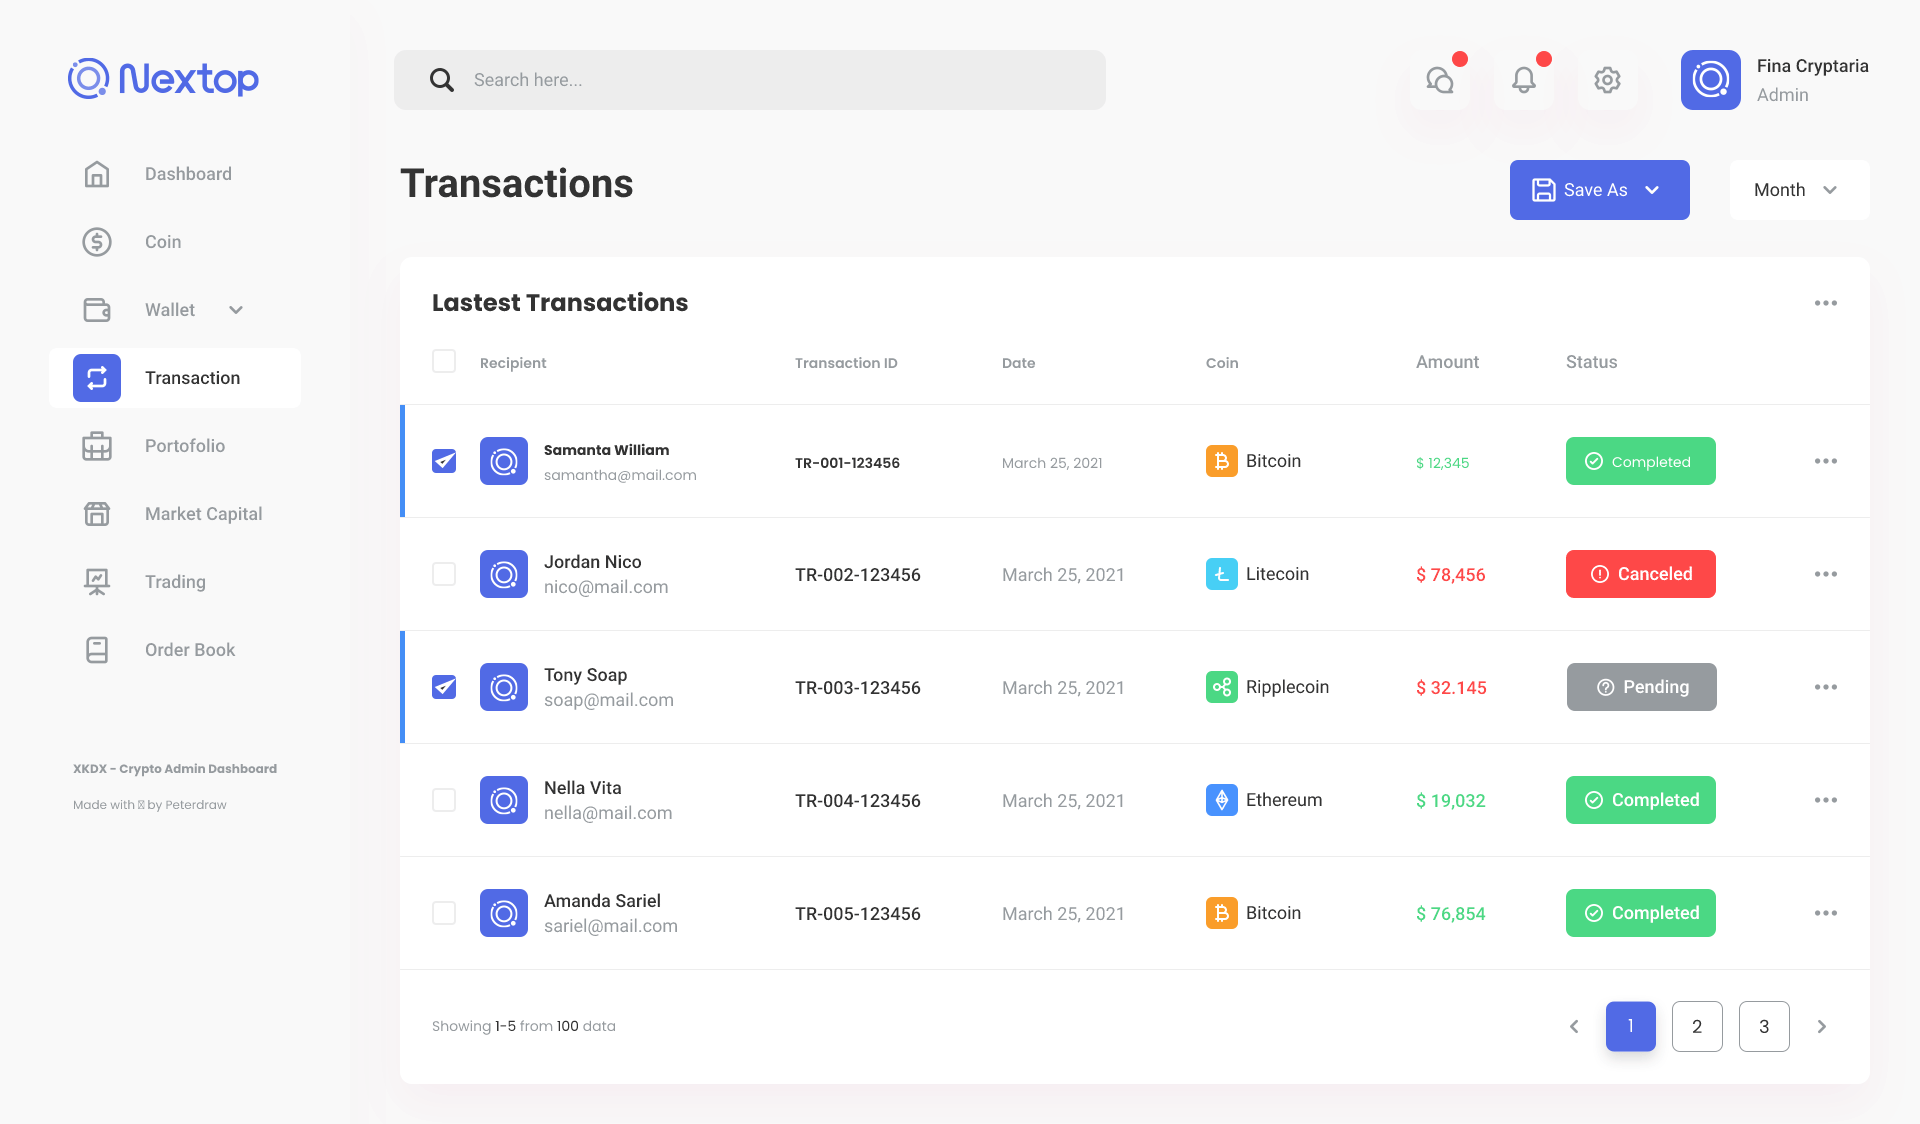Open the Save As dropdown
Screen dimensions: 1920x1124
point(1599,190)
